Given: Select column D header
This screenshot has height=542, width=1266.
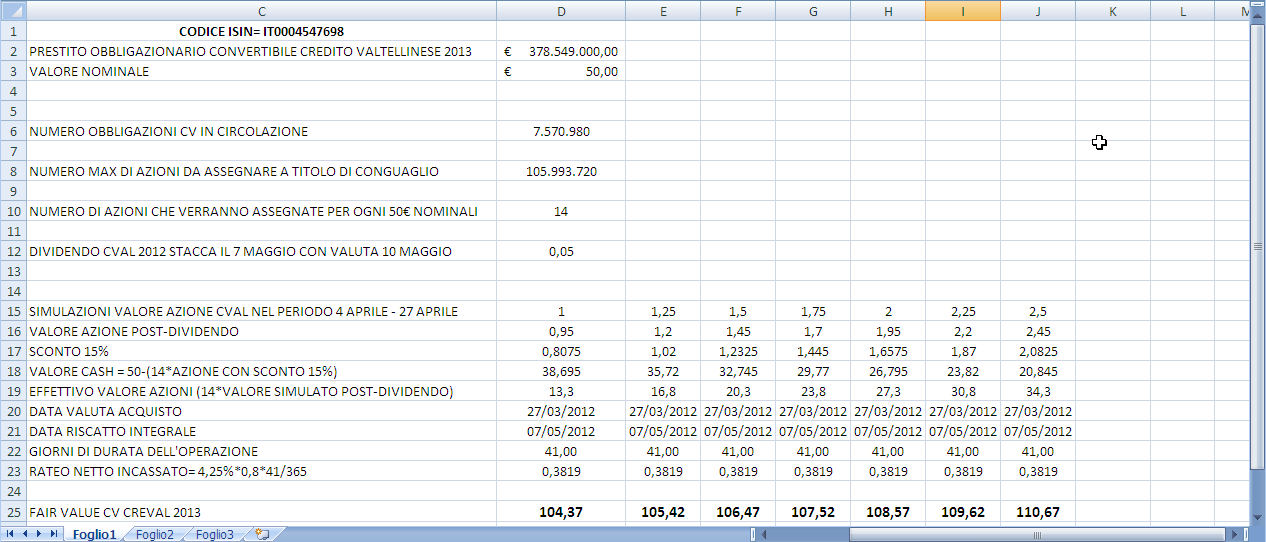Looking at the screenshot, I should point(561,11).
